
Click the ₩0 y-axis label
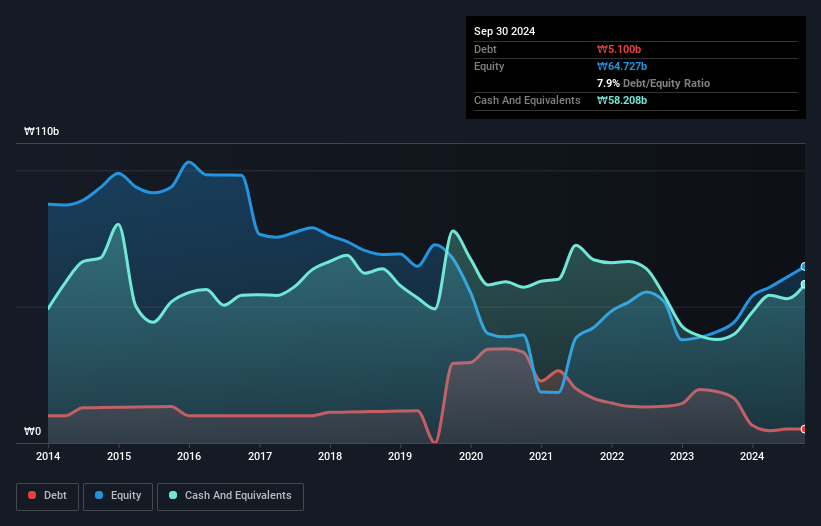(32, 431)
